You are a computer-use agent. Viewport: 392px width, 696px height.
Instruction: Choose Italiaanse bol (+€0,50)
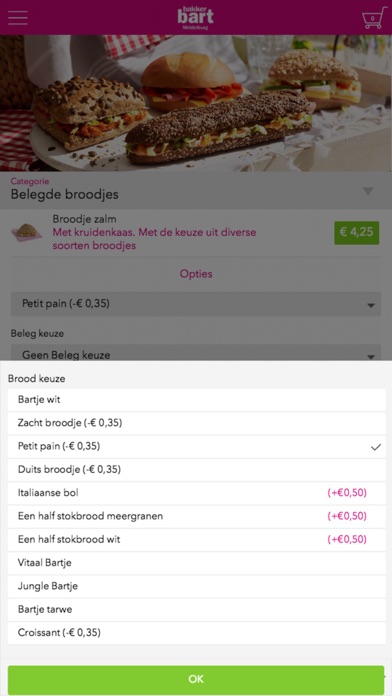point(196,493)
